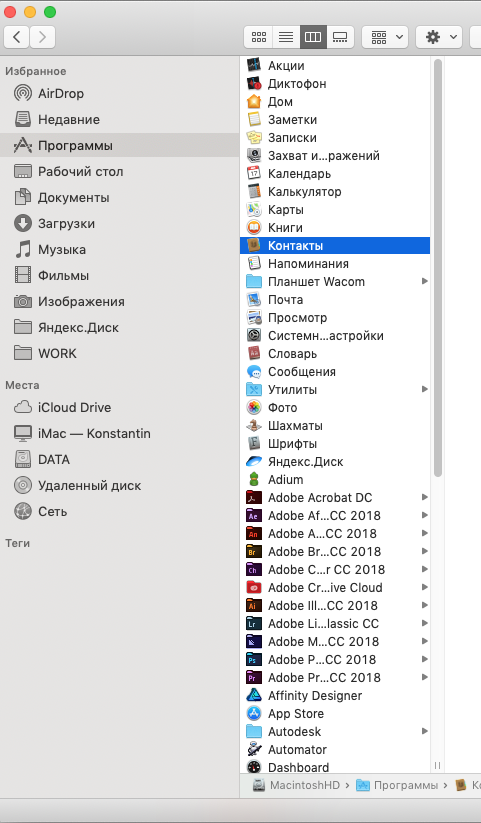Image resolution: width=481 pixels, height=823 pixels.
Task: Open the gear action menu
Action: (x=439, y=37)
